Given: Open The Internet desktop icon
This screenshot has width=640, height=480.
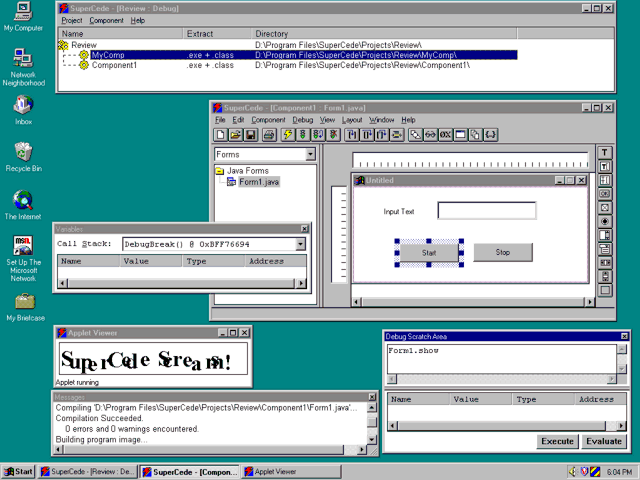Looking at the screenshot, I should 23,205.
